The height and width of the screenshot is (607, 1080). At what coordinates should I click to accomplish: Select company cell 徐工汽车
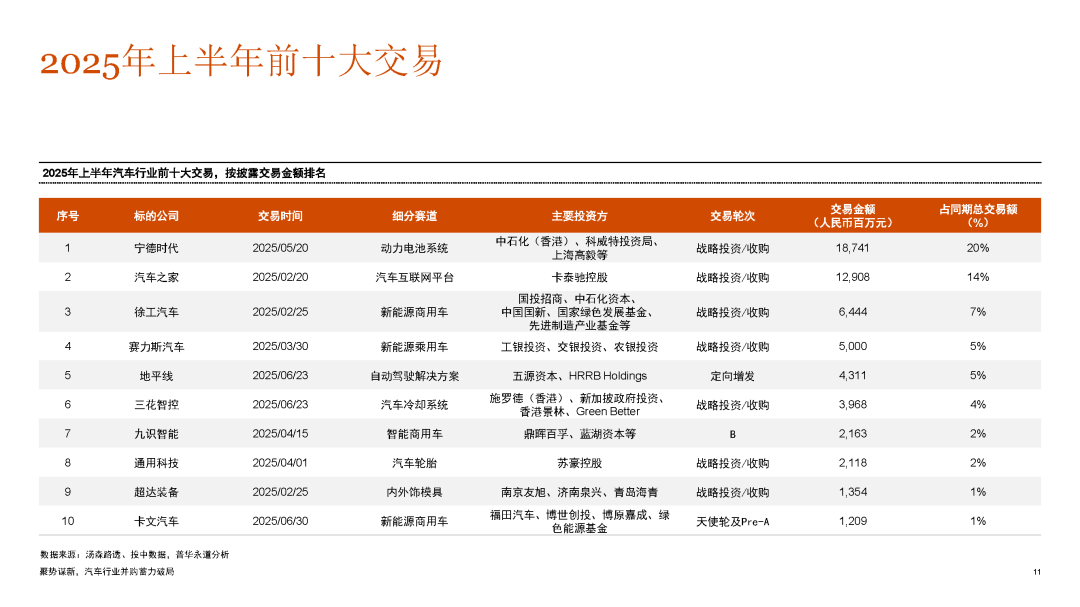(156, 312)
